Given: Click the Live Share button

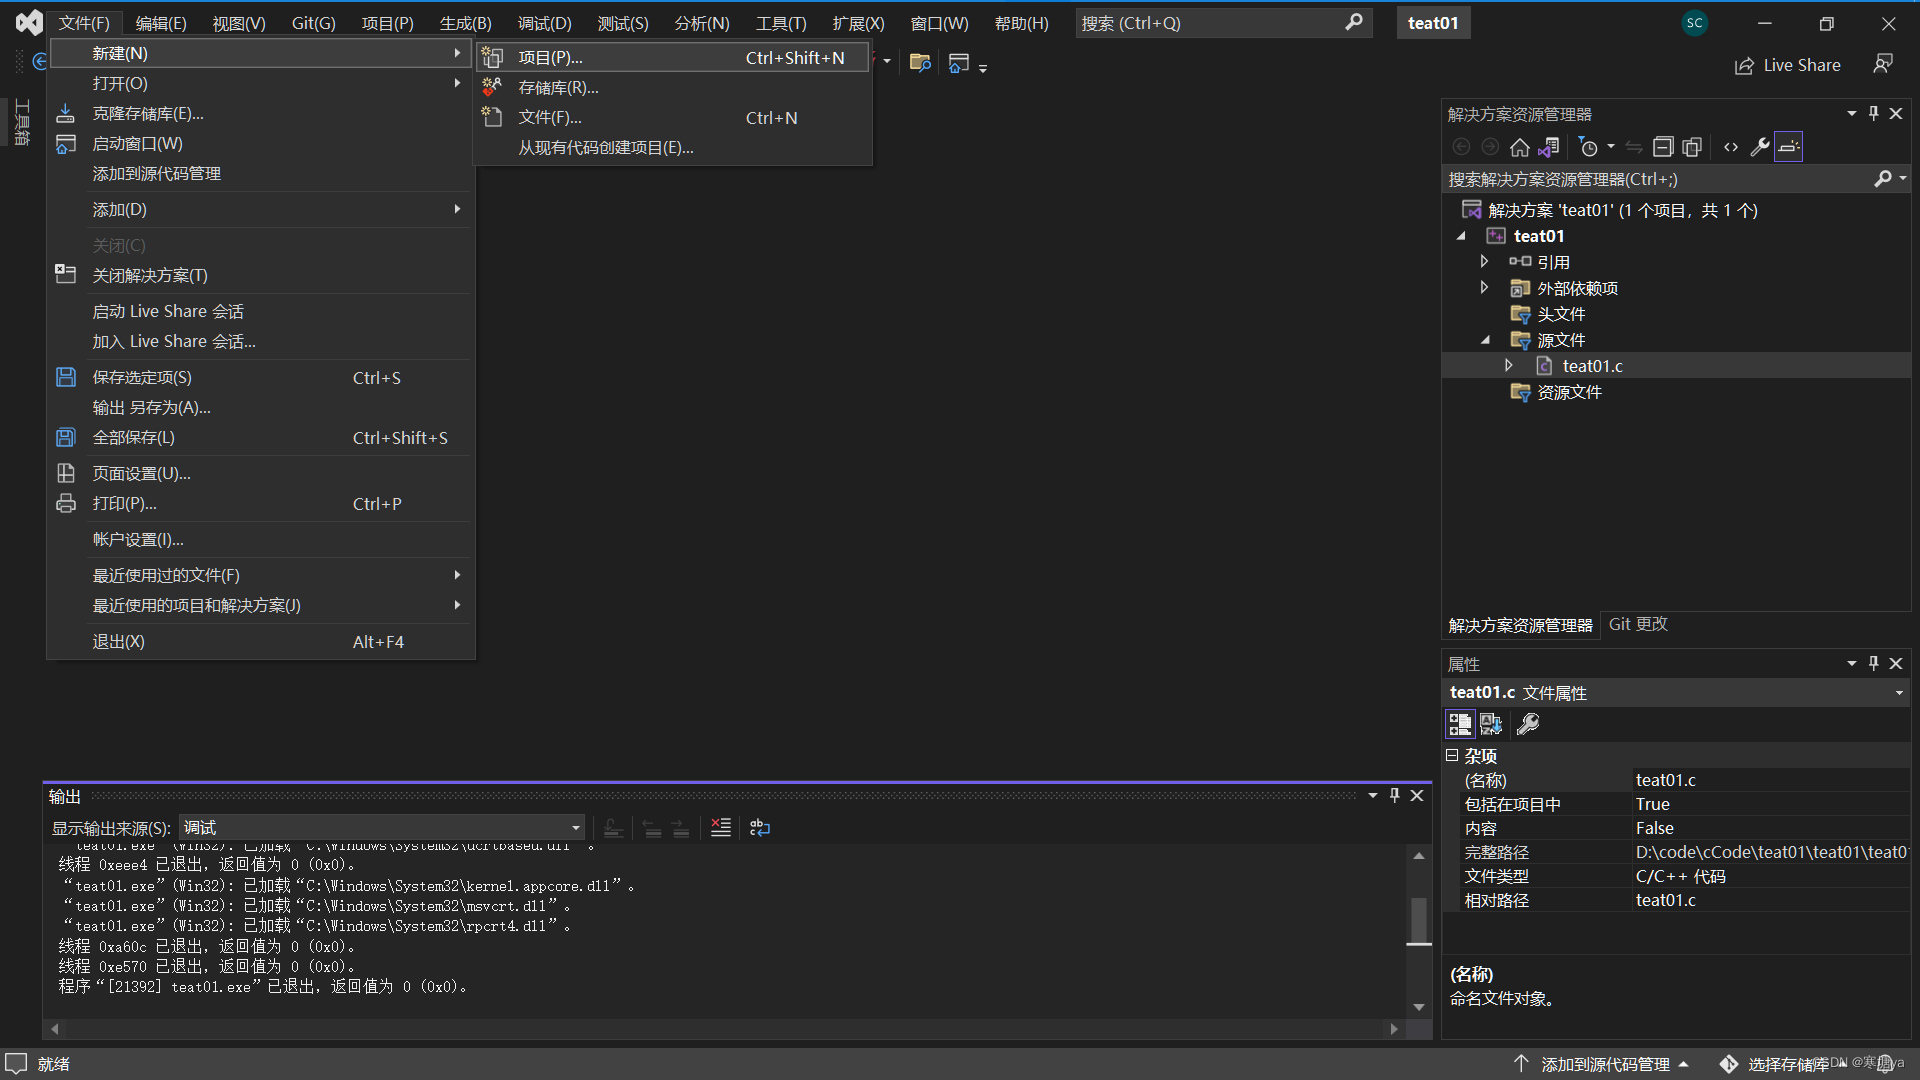Looking at the screenshot, I should [x=1788, y=65].
